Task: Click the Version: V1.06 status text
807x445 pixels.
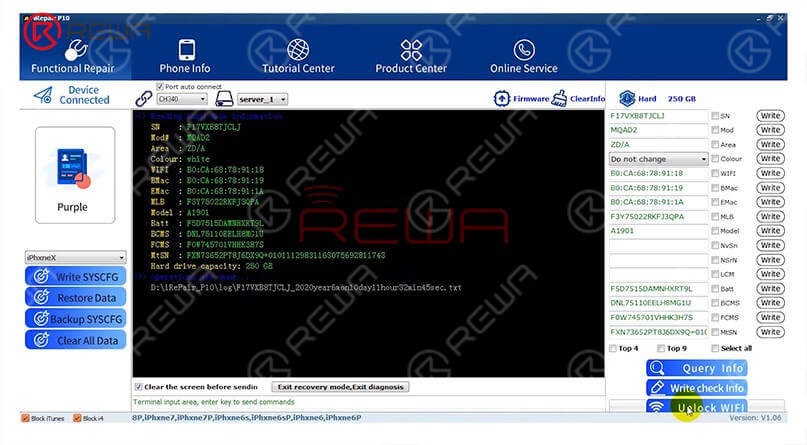Action: [755, 418]
